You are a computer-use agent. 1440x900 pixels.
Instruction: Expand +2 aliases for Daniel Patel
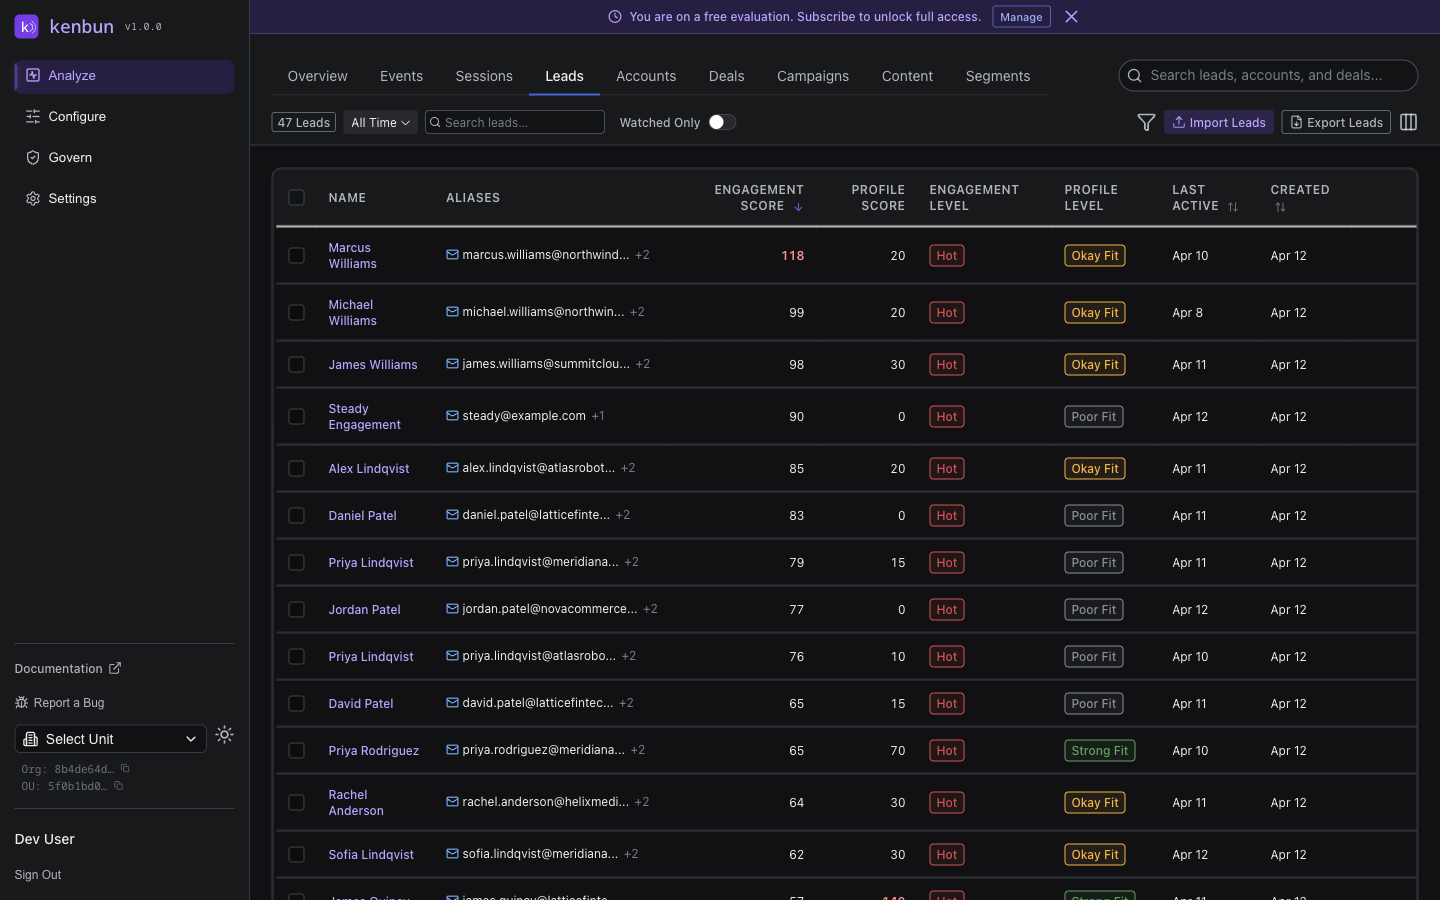(x=623, y=515)
